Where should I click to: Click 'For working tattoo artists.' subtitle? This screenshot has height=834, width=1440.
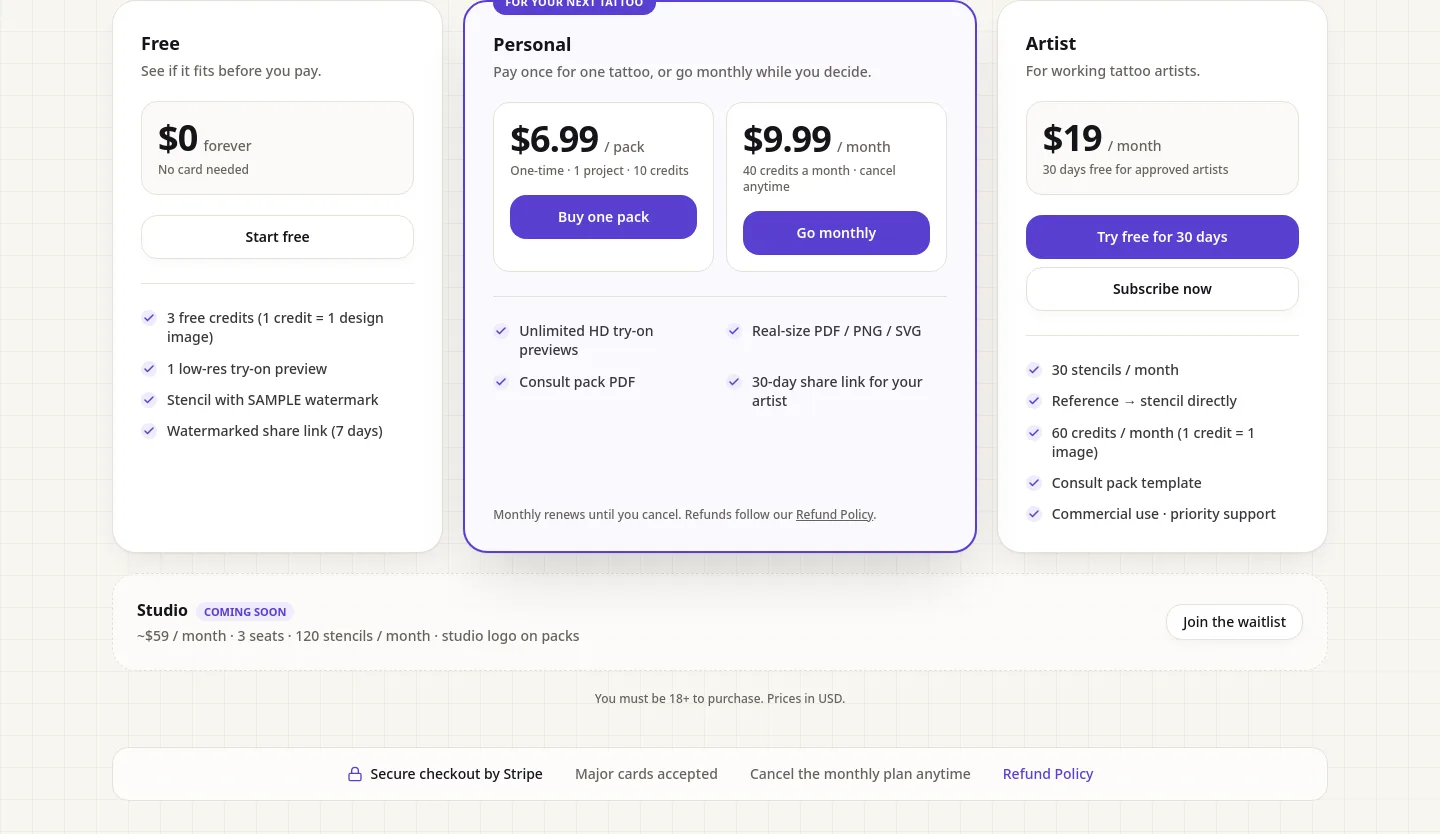pos(1113,71)
